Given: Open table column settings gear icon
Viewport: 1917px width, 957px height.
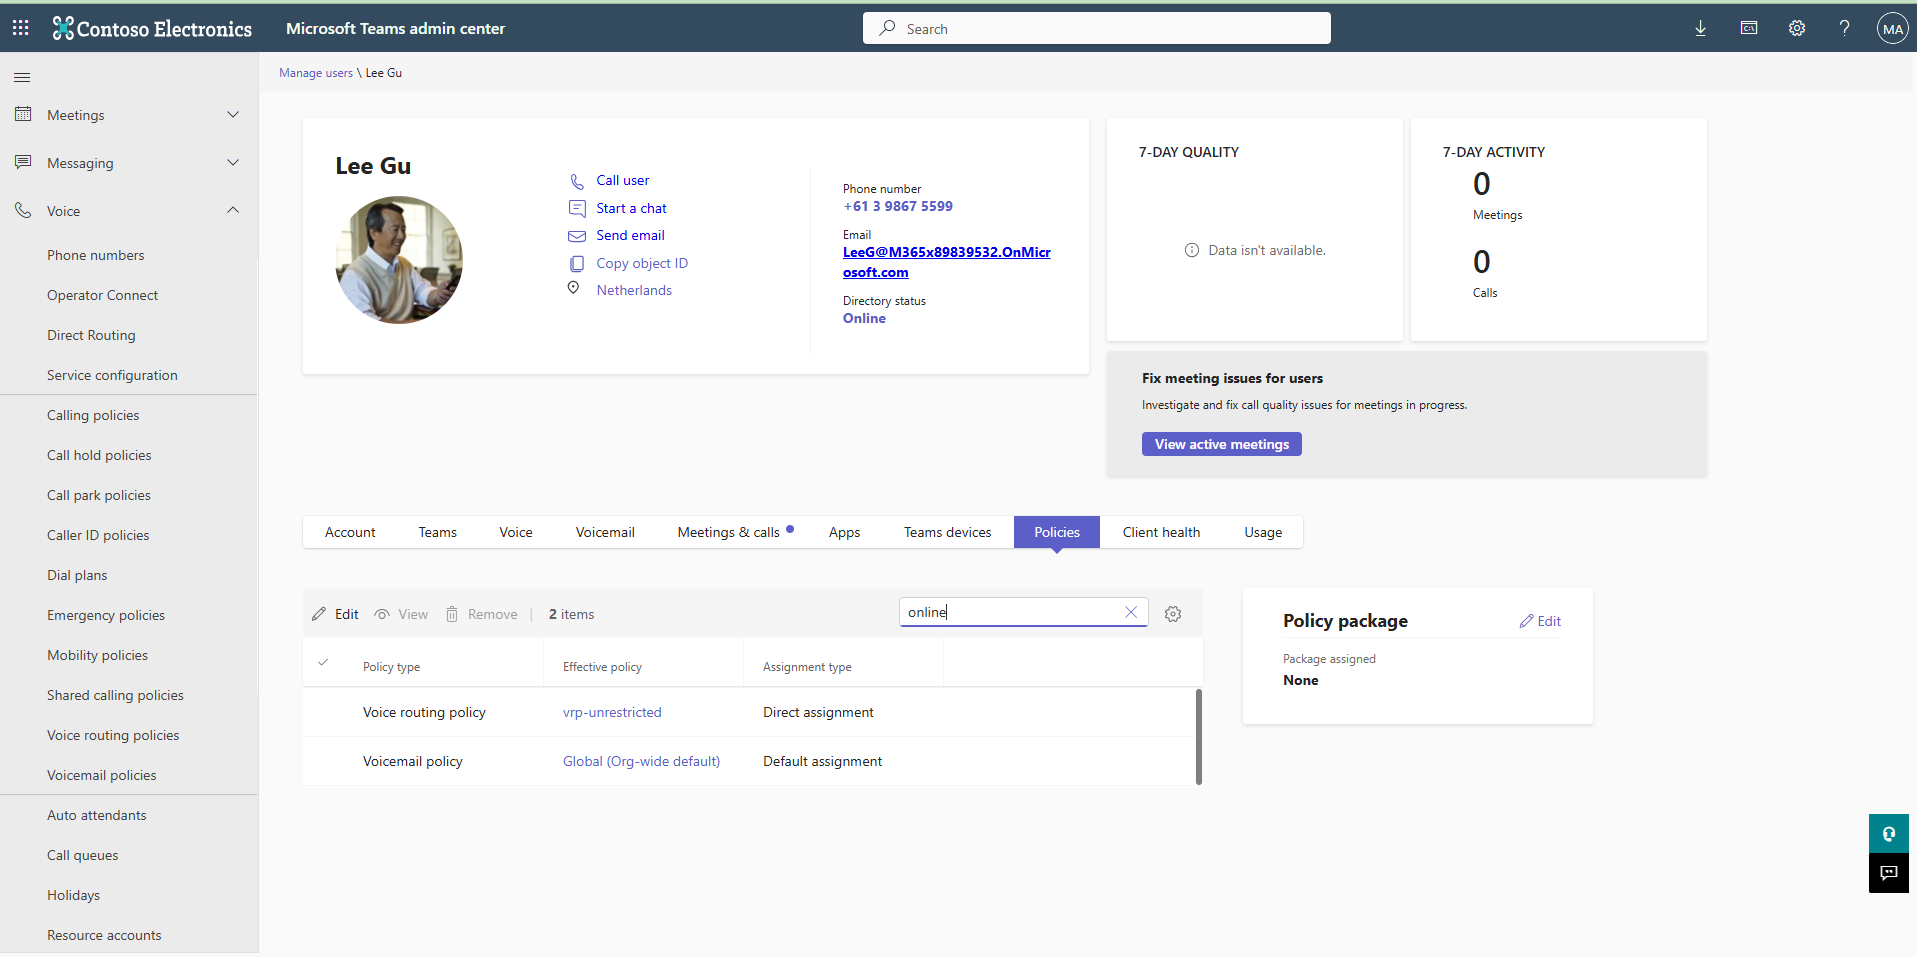Looking at the screenshot, I should 1173,614.
